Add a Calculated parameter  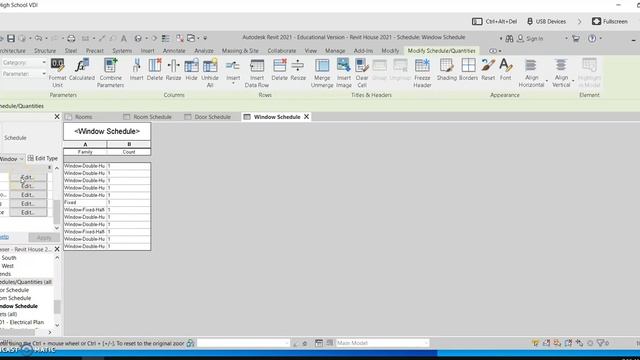[82, 69]
